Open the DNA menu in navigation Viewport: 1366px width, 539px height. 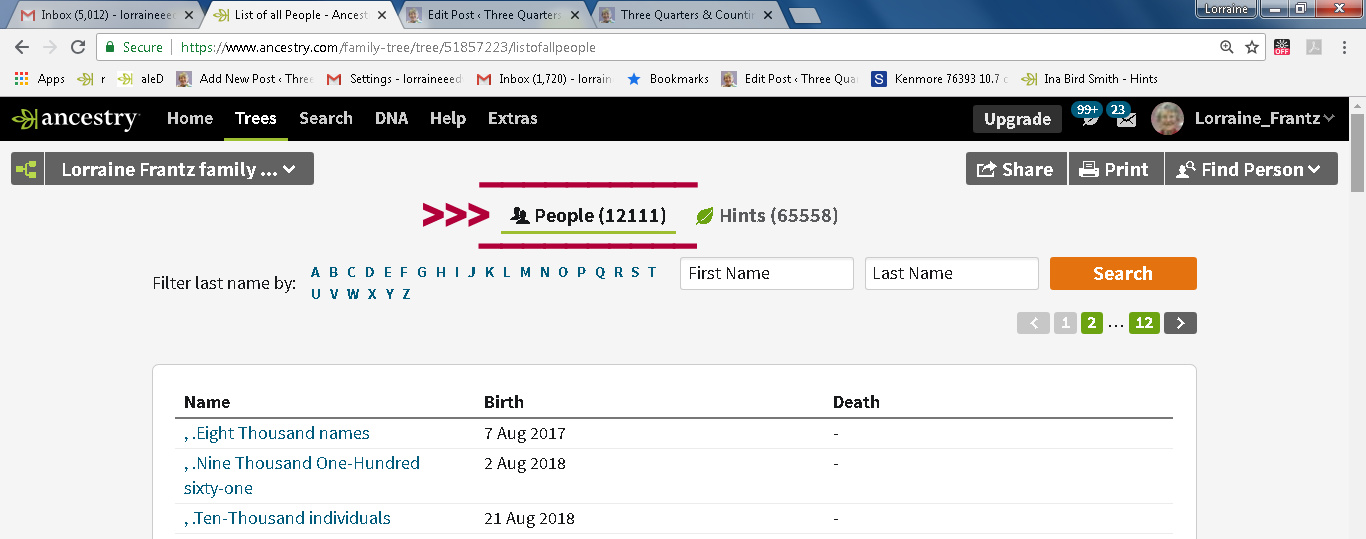[391, 118]
